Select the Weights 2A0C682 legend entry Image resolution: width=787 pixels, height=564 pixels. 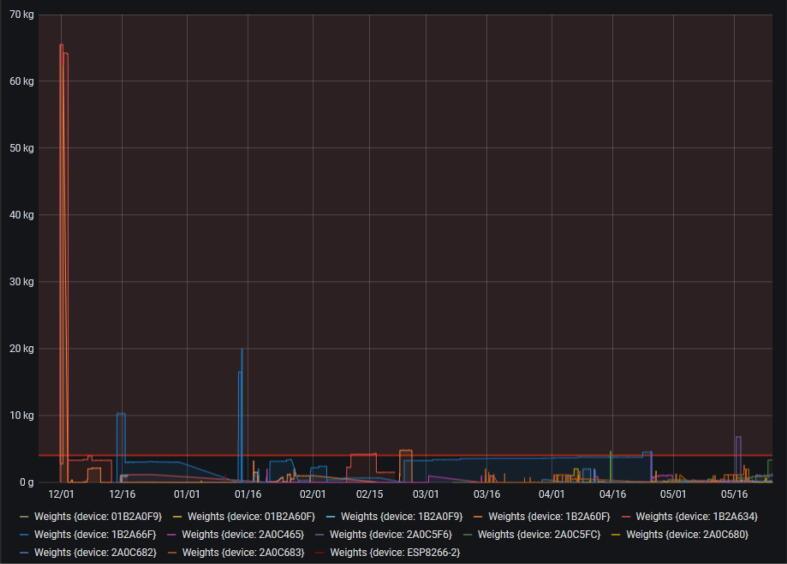click(95, 552)
